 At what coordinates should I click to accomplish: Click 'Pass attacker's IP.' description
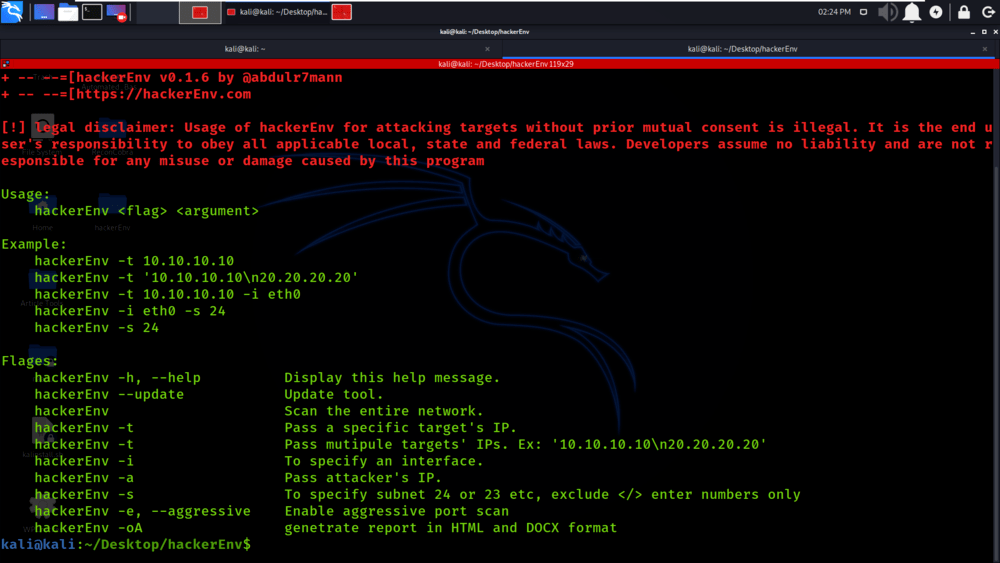(363, 478)
